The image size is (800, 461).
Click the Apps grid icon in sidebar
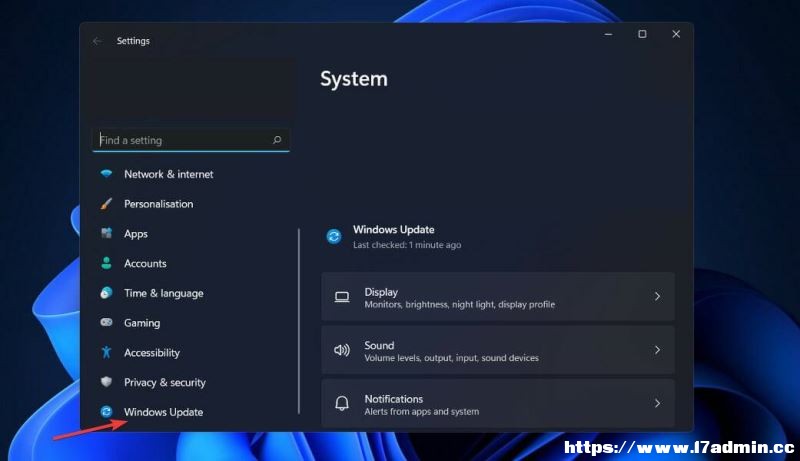(x=106, y=234)
